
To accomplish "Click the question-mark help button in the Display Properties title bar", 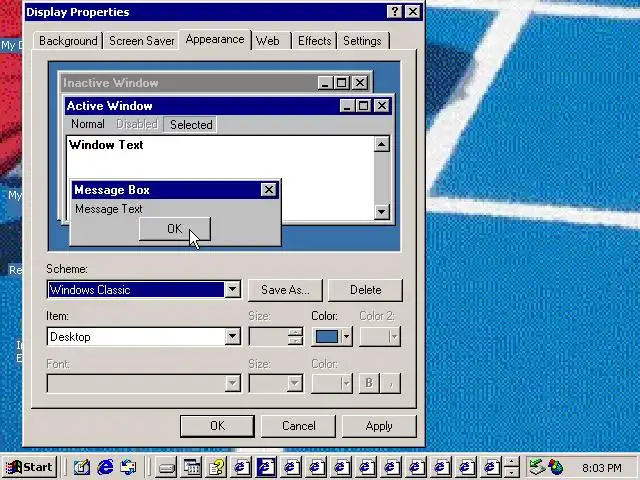I will (x=394, y=11).
